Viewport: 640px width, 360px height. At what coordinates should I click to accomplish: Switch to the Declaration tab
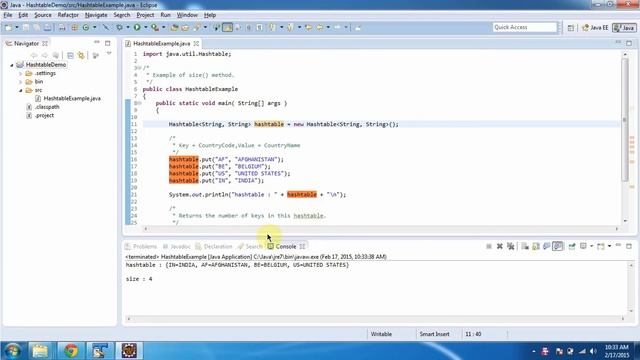pyautogui.click(x=213, y=247)
